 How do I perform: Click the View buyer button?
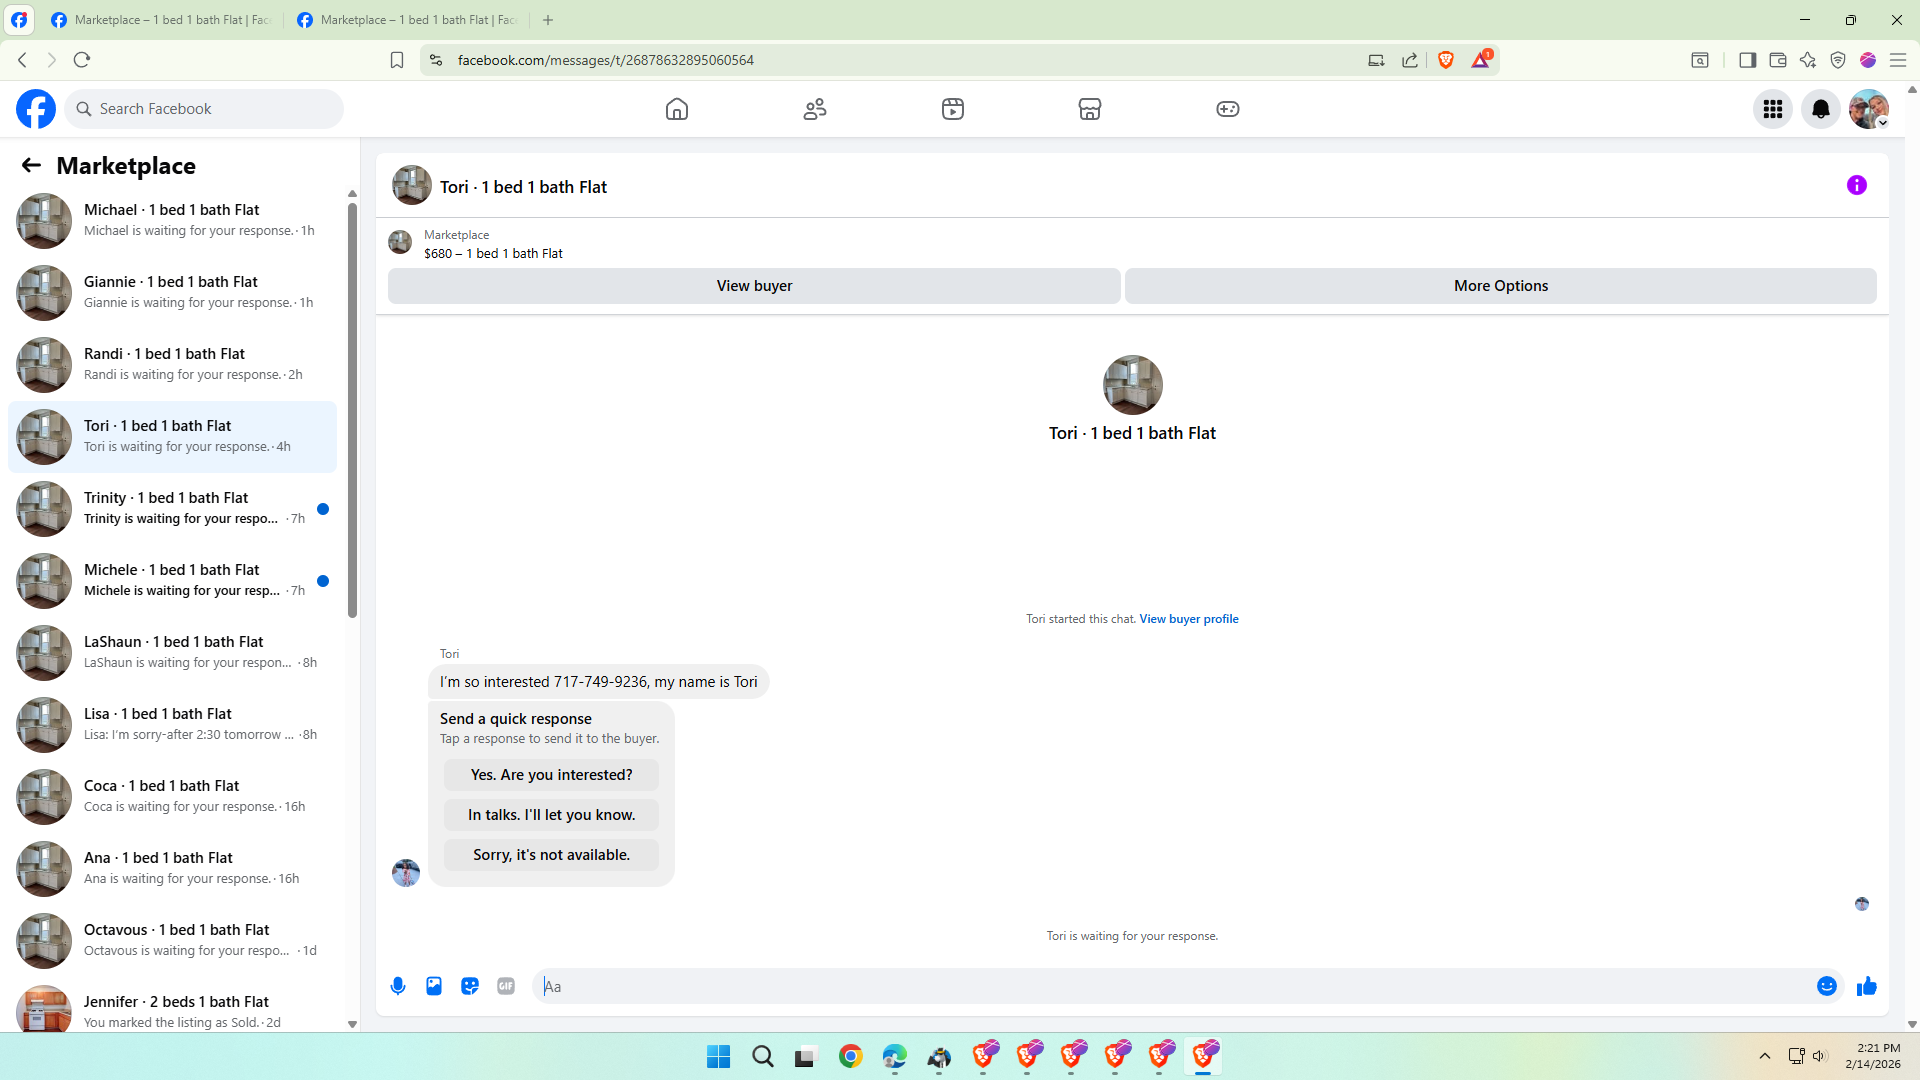[x=754, y=286]
